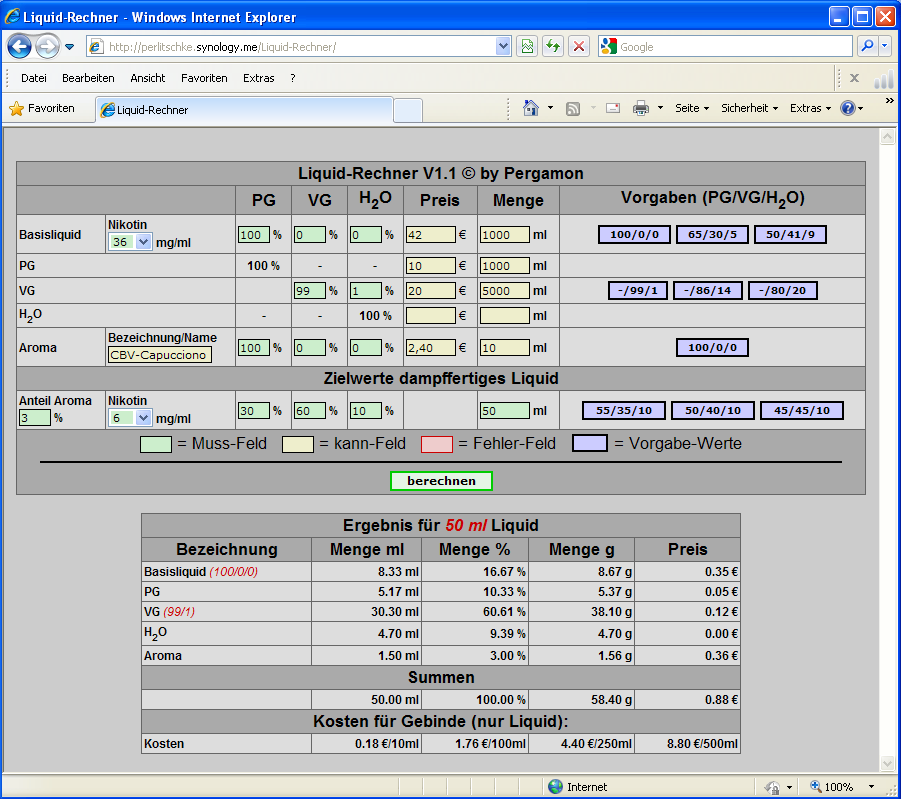
Task: Go back with the browser Back arrow
Action: coord(20,47)
